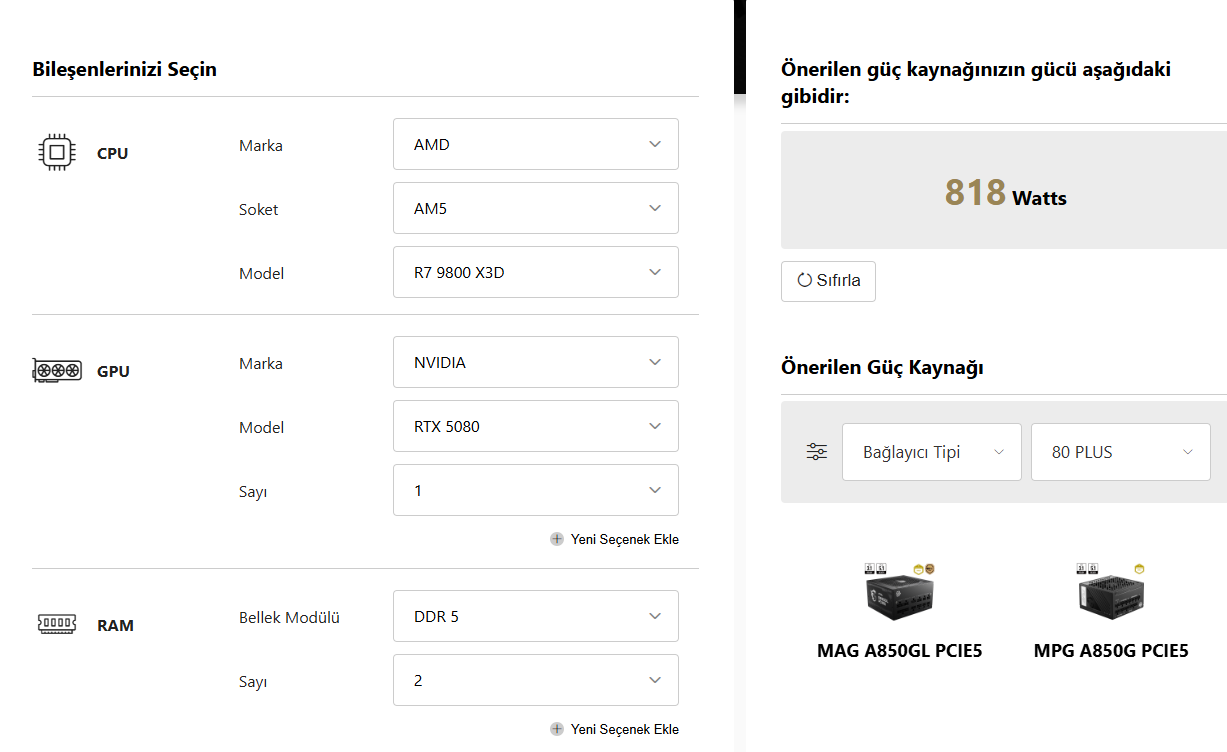Click the CPU chip icon
1227x752 pixels.
click(x=57, y=153)
